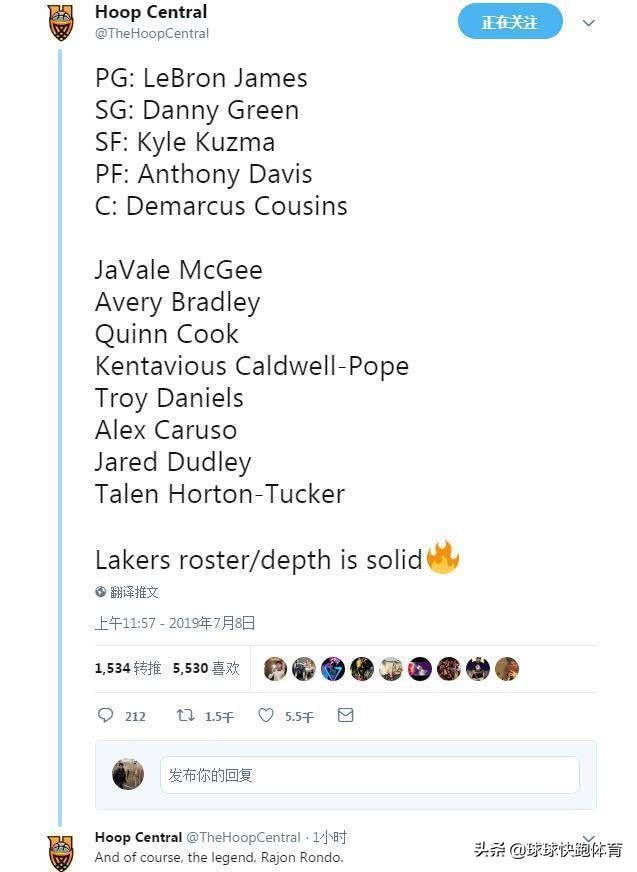Screen dimensions: 637x872
Task: Like the tweet with heart icon
Action: pyautogui.click(x=266, y=715)
